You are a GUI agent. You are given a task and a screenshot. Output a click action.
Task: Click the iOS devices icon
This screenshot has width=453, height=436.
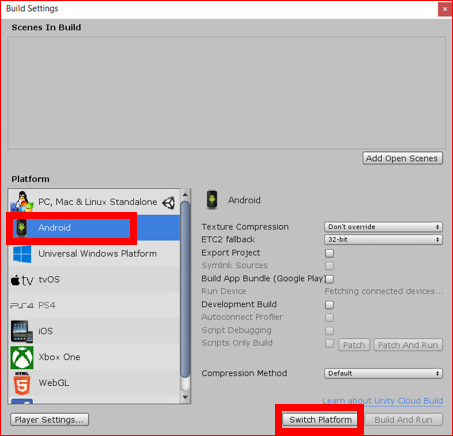(x=22, y=331)
